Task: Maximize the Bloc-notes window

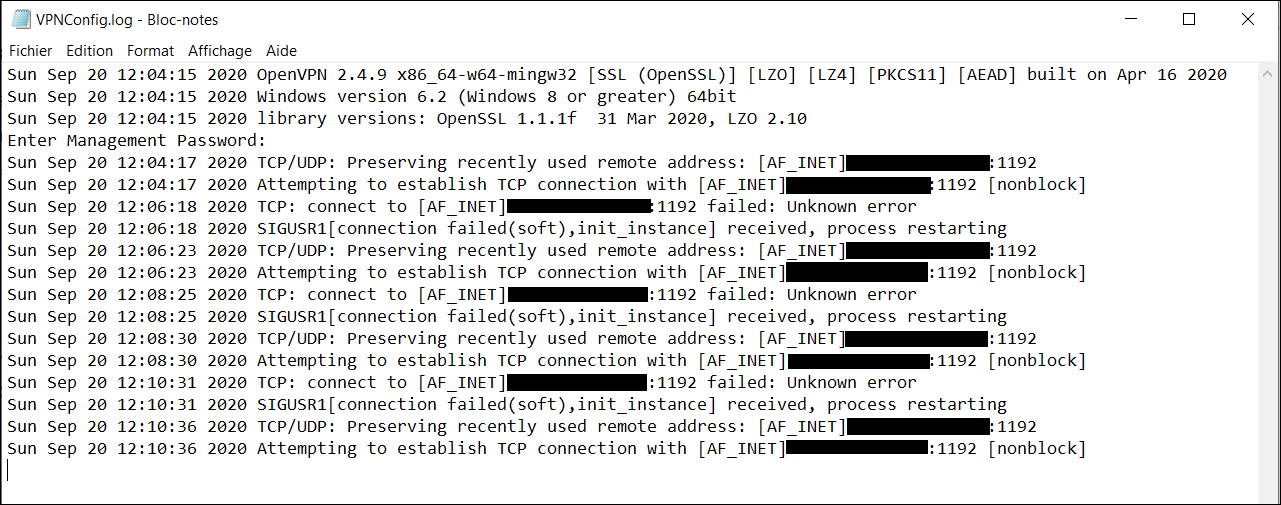Action: (x=1189, y=19)
